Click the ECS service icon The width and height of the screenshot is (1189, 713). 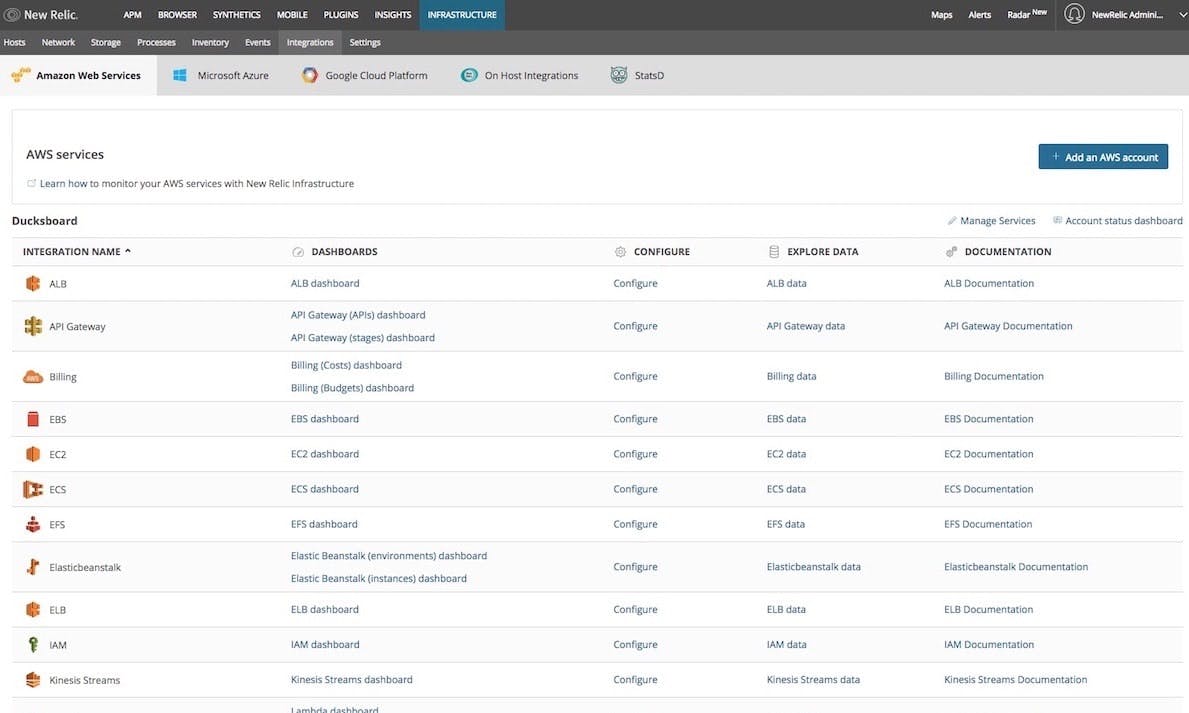(33, 489)
